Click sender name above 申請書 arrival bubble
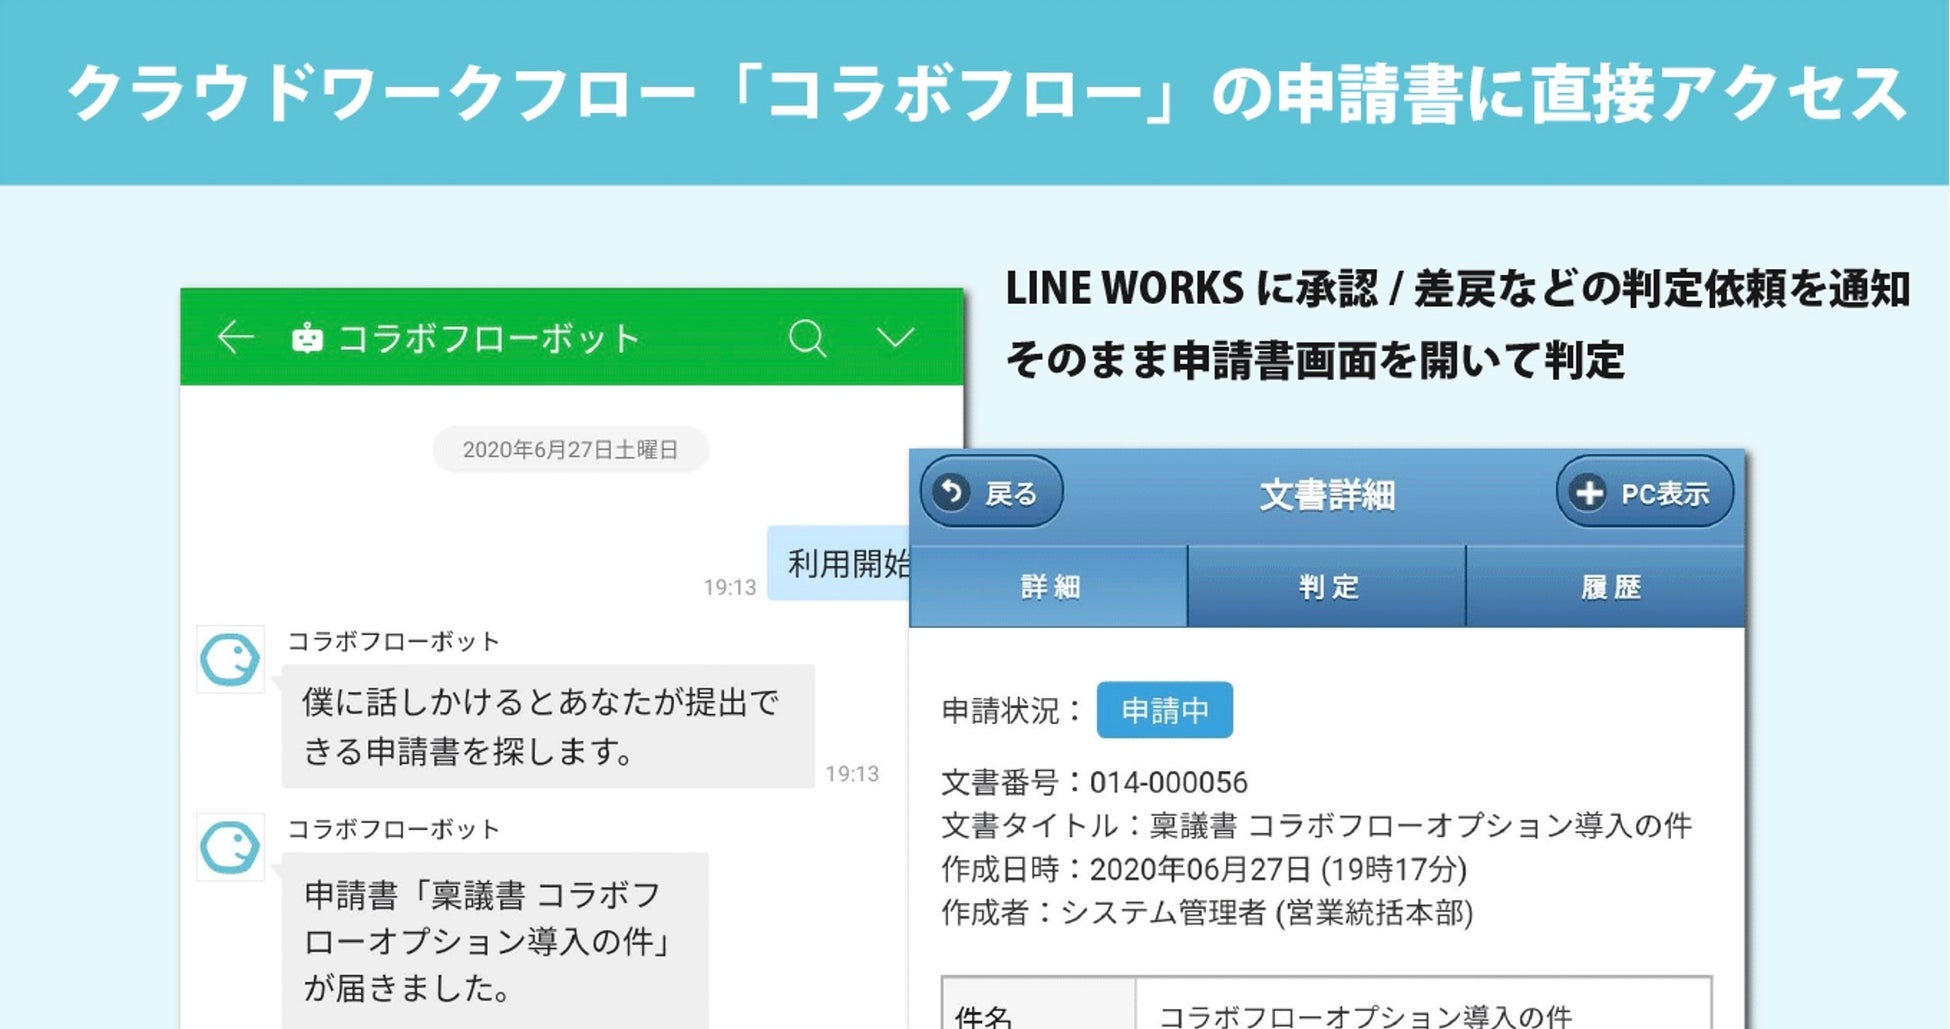Image resolution: width=1950 pixels, height=1029 pixels. 393,829
